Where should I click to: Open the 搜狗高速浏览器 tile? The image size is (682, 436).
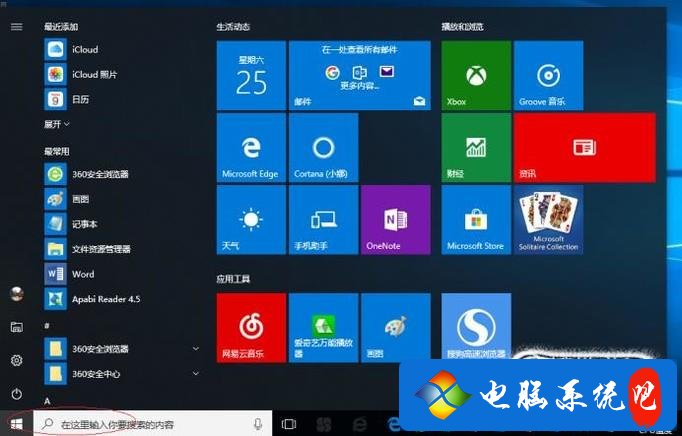point(476,326)
